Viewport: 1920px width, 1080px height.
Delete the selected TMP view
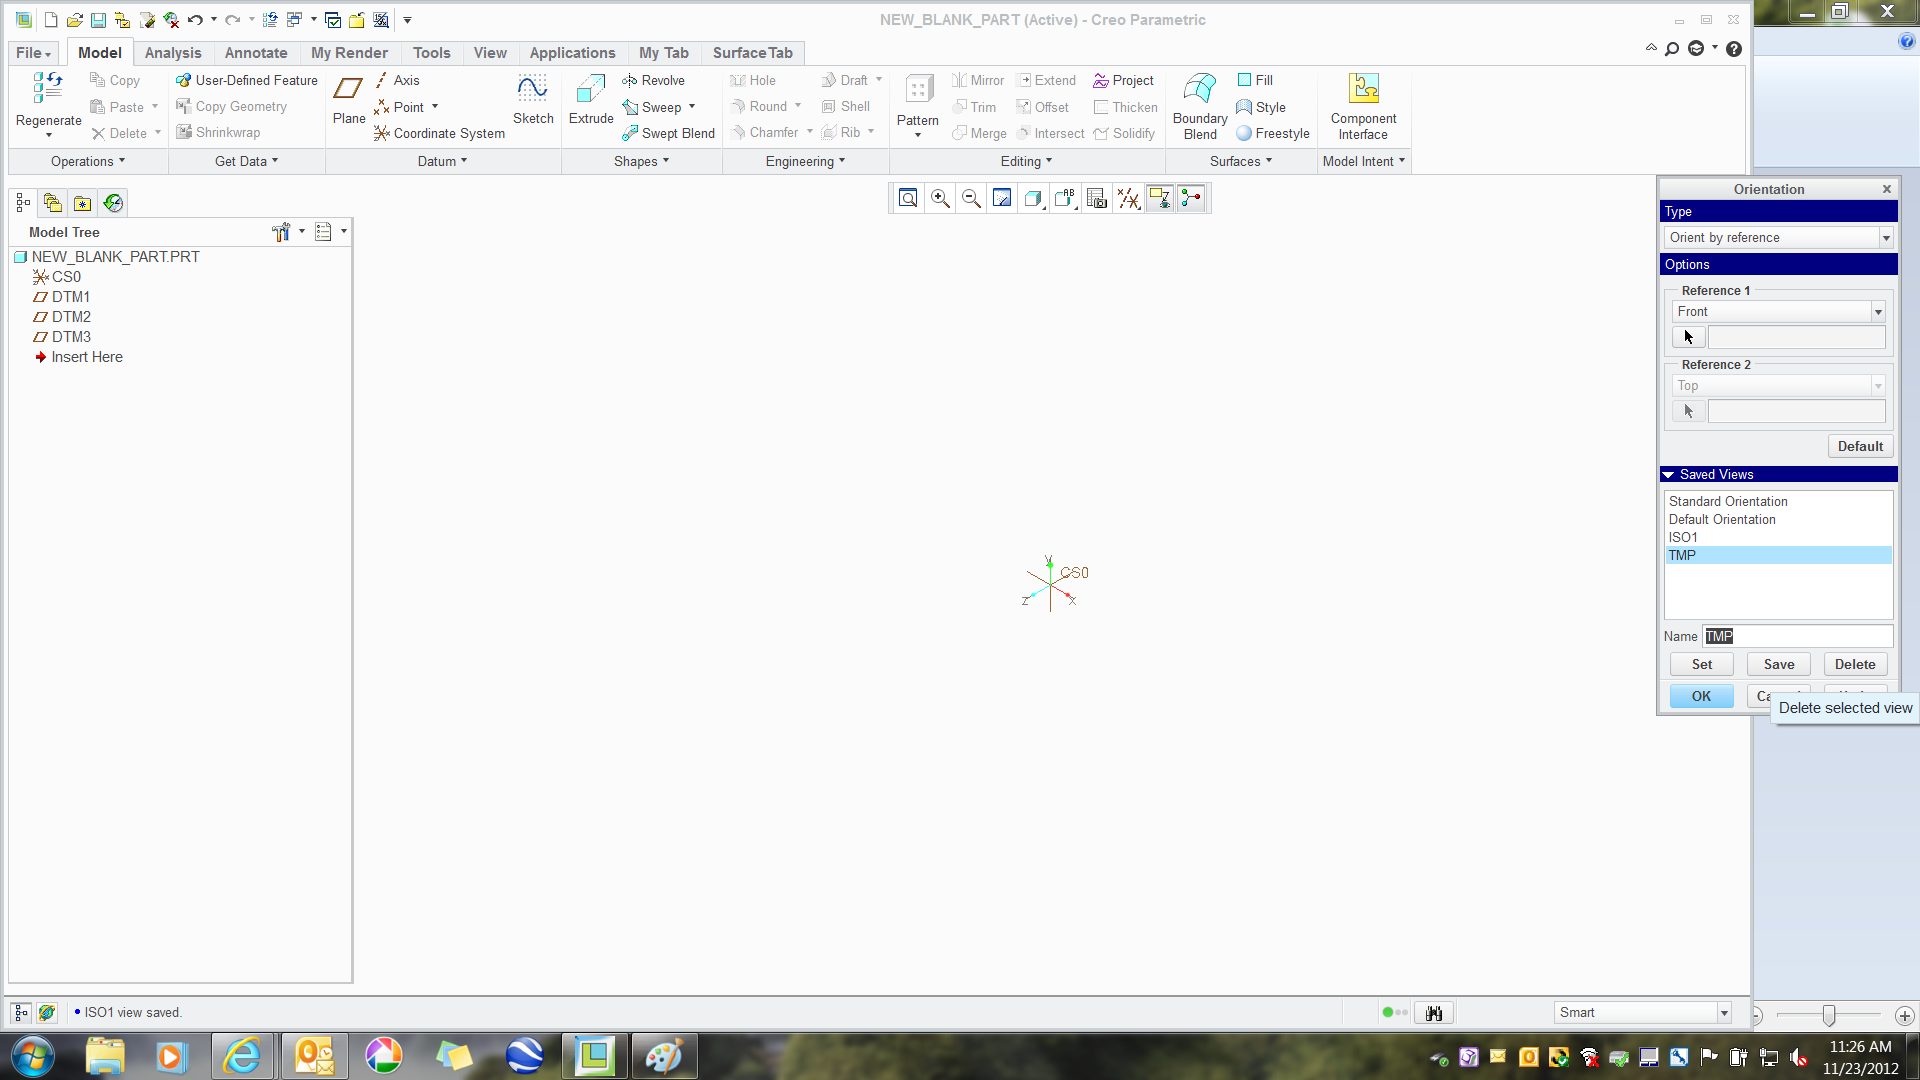(1855, 665)
